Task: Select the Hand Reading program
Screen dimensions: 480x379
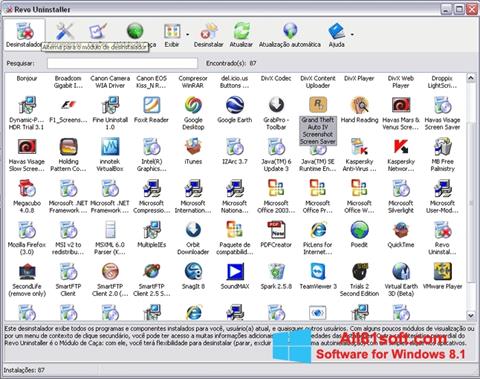Action: [x=359, y=109]
